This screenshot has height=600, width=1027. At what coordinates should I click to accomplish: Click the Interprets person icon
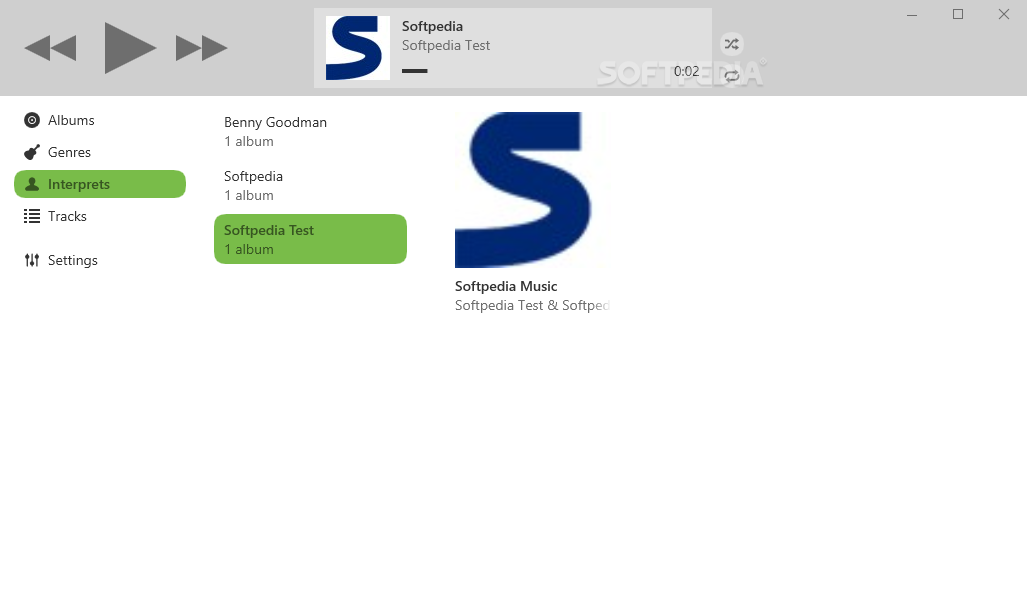31,184
